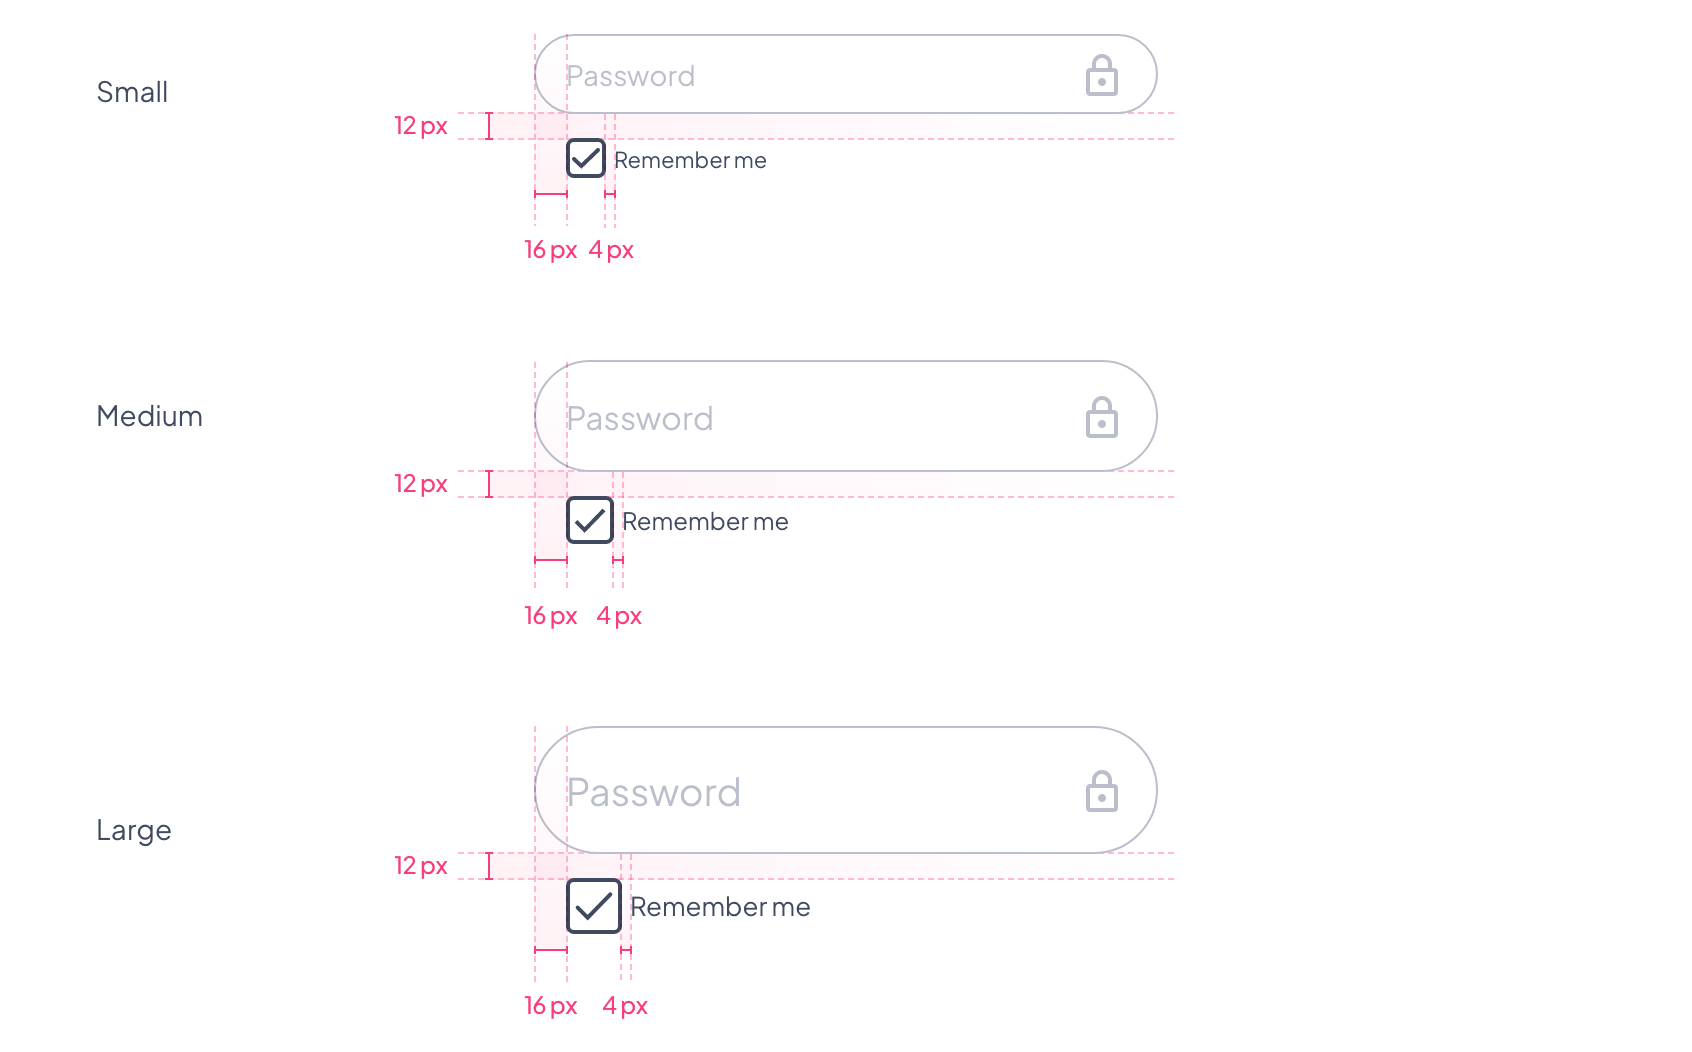1692x1052 pixels.
Task: Click the Remember me text in the Small variant
Action: point(690,160)
